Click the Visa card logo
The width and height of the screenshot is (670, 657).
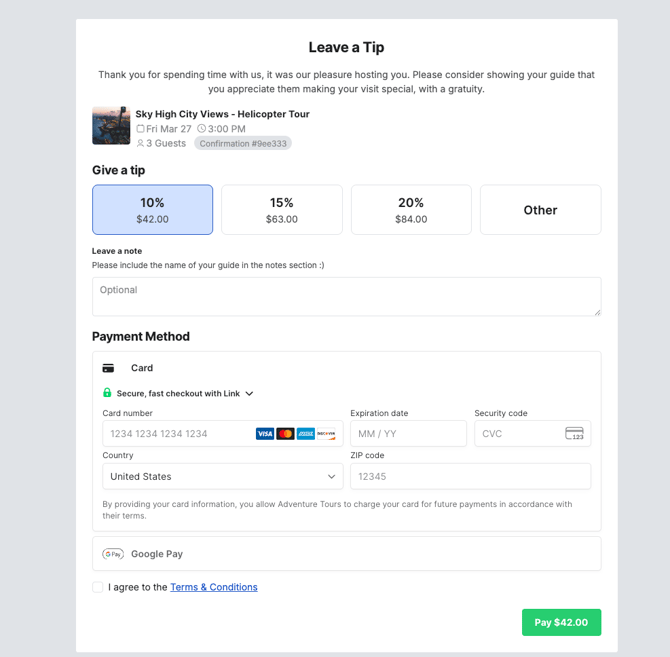pyautogui.click(x=264, y=434)
